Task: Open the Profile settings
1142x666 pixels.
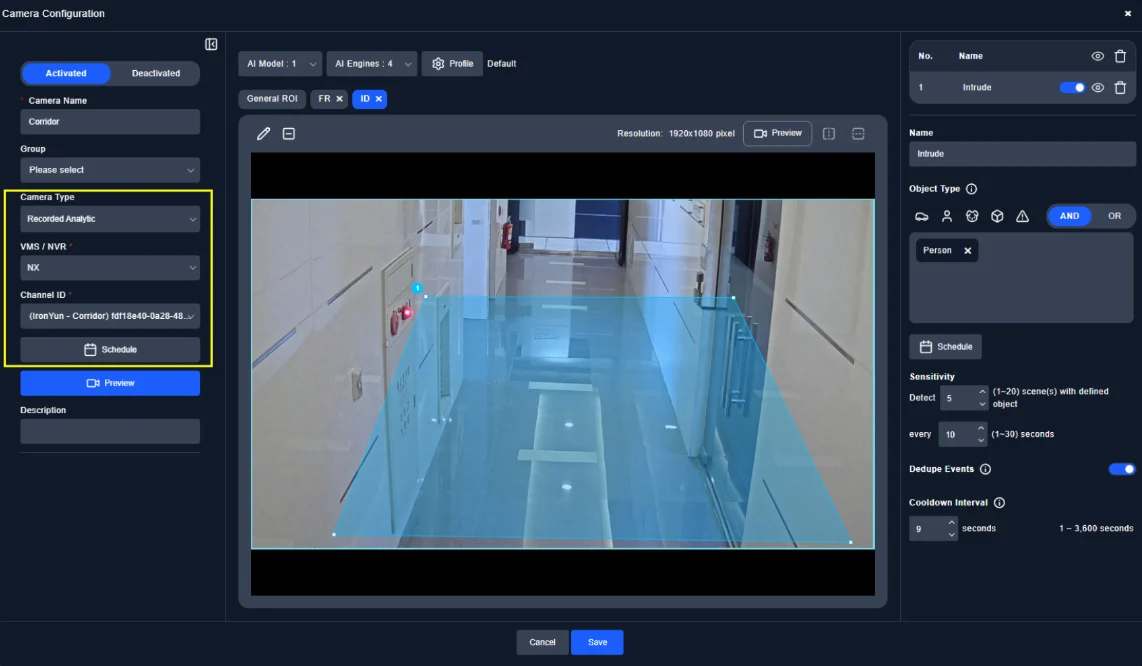Action: 452,64
